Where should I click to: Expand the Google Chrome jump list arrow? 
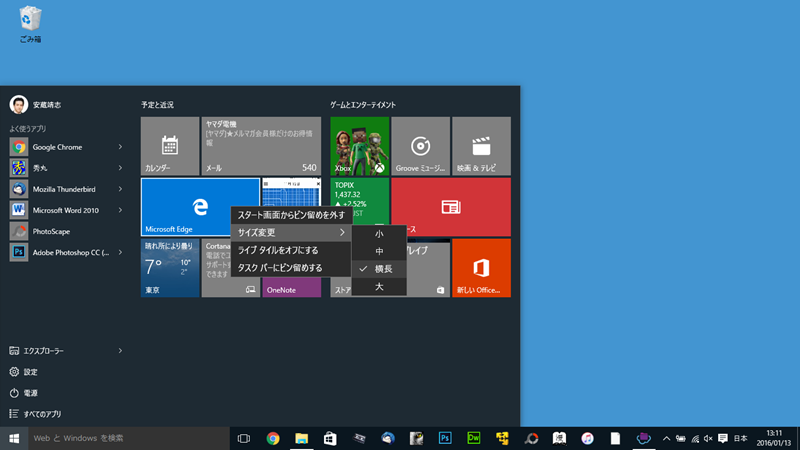(120, 147)
